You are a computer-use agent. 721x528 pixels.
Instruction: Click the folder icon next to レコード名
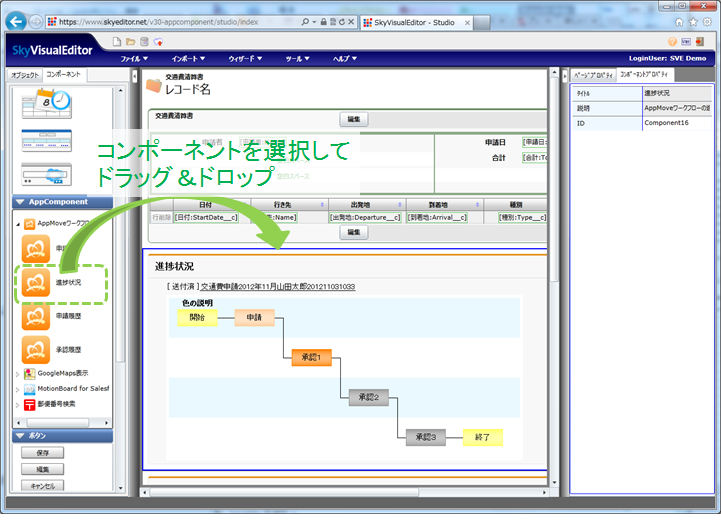pyautogui.click(x=154, y=86)
